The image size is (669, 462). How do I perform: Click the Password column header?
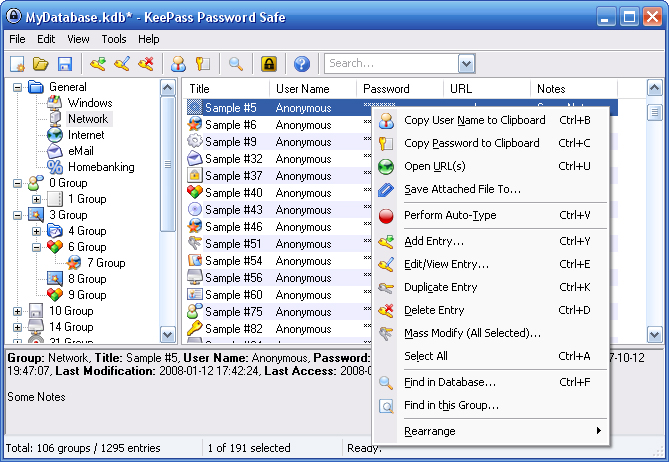click(400, 89)
